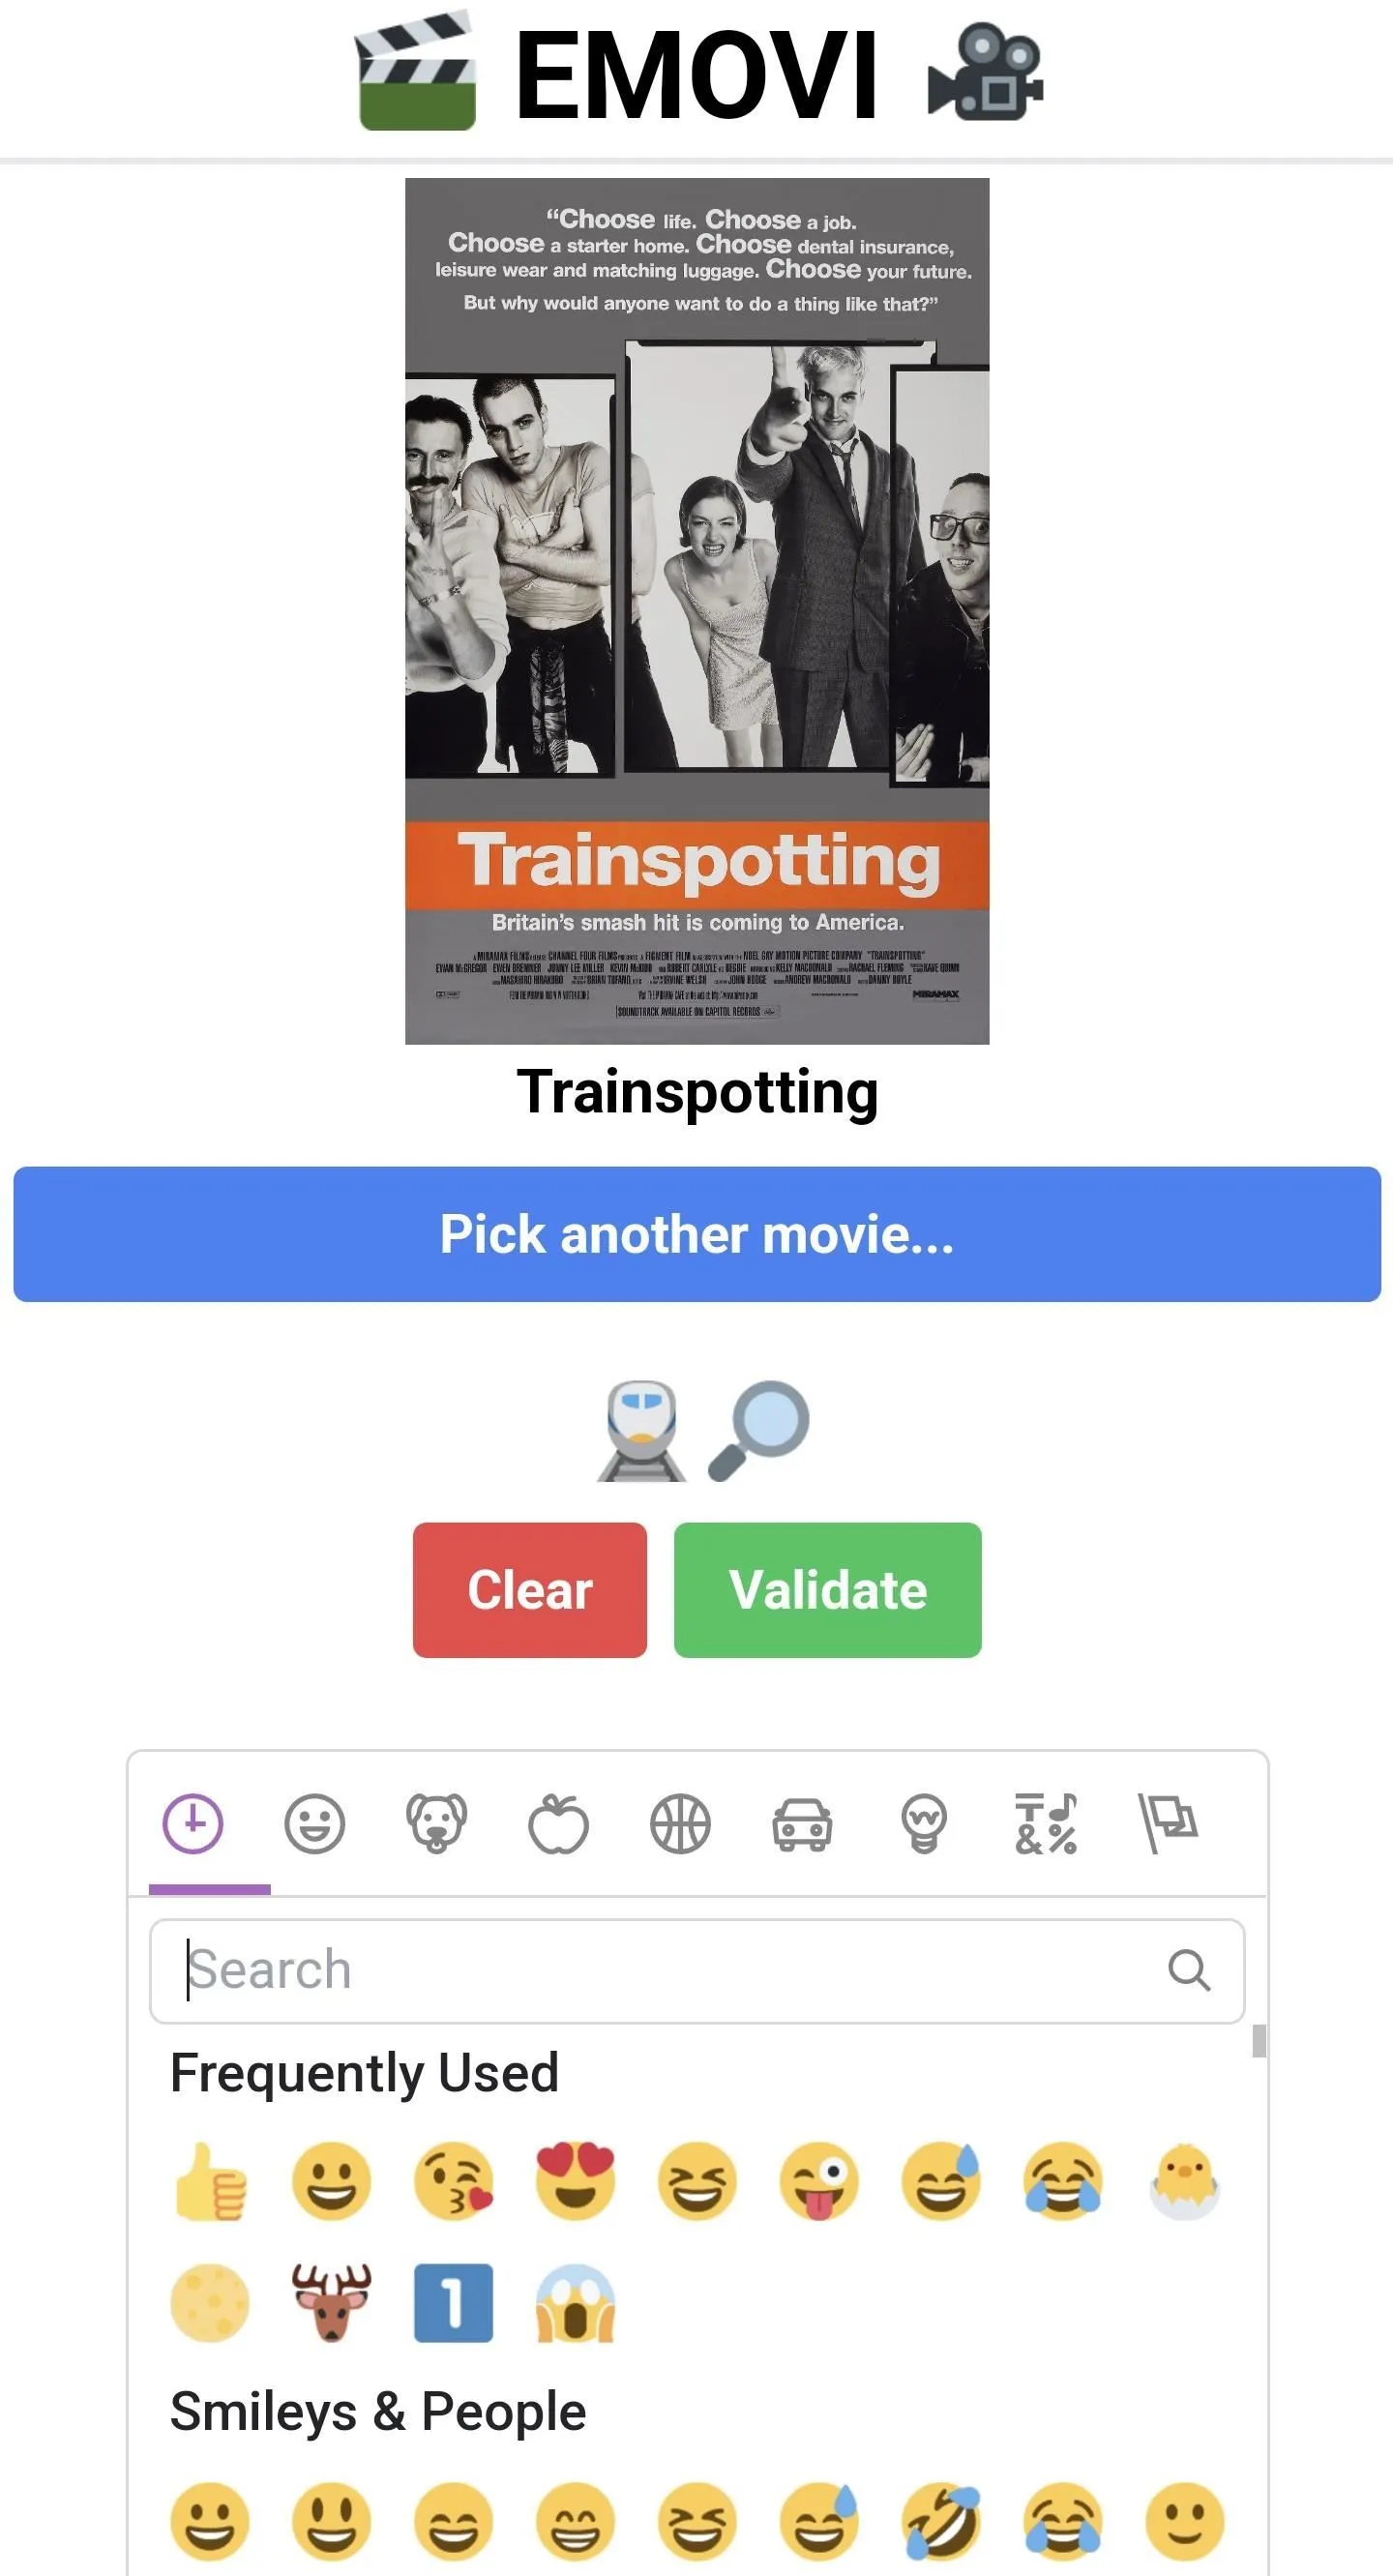This screenshot has width=1393, height=2576.
Task: Open the Frequently Used emoji tab
Action: pyautogui.click(x=193, y=1824)
